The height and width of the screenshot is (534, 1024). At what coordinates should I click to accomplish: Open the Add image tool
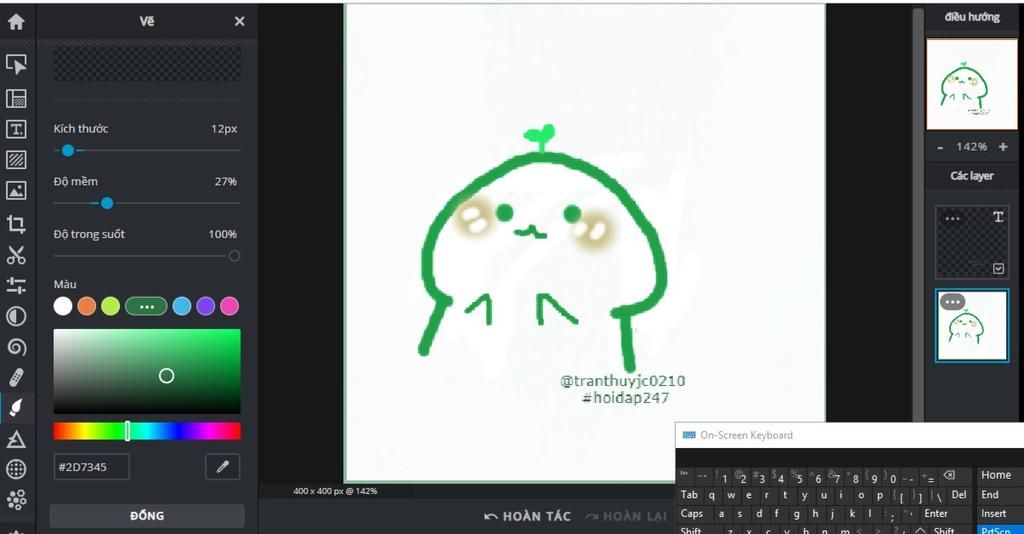tap(16, 190)
